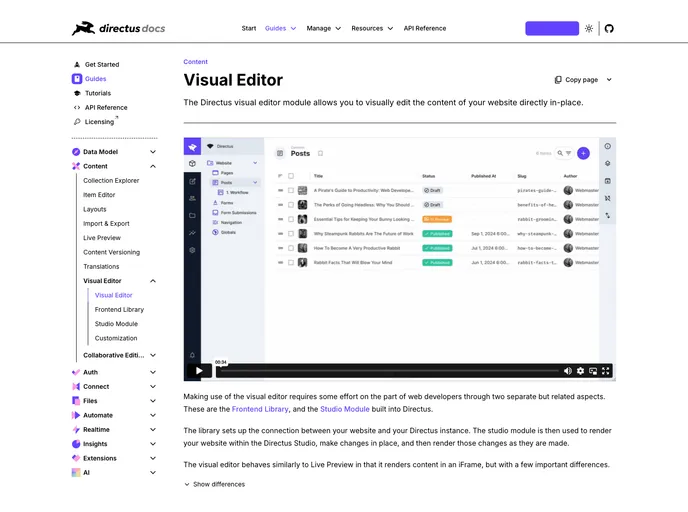
Task: Open the Live Preview sidebar page
Action: [x=102, y=238]
